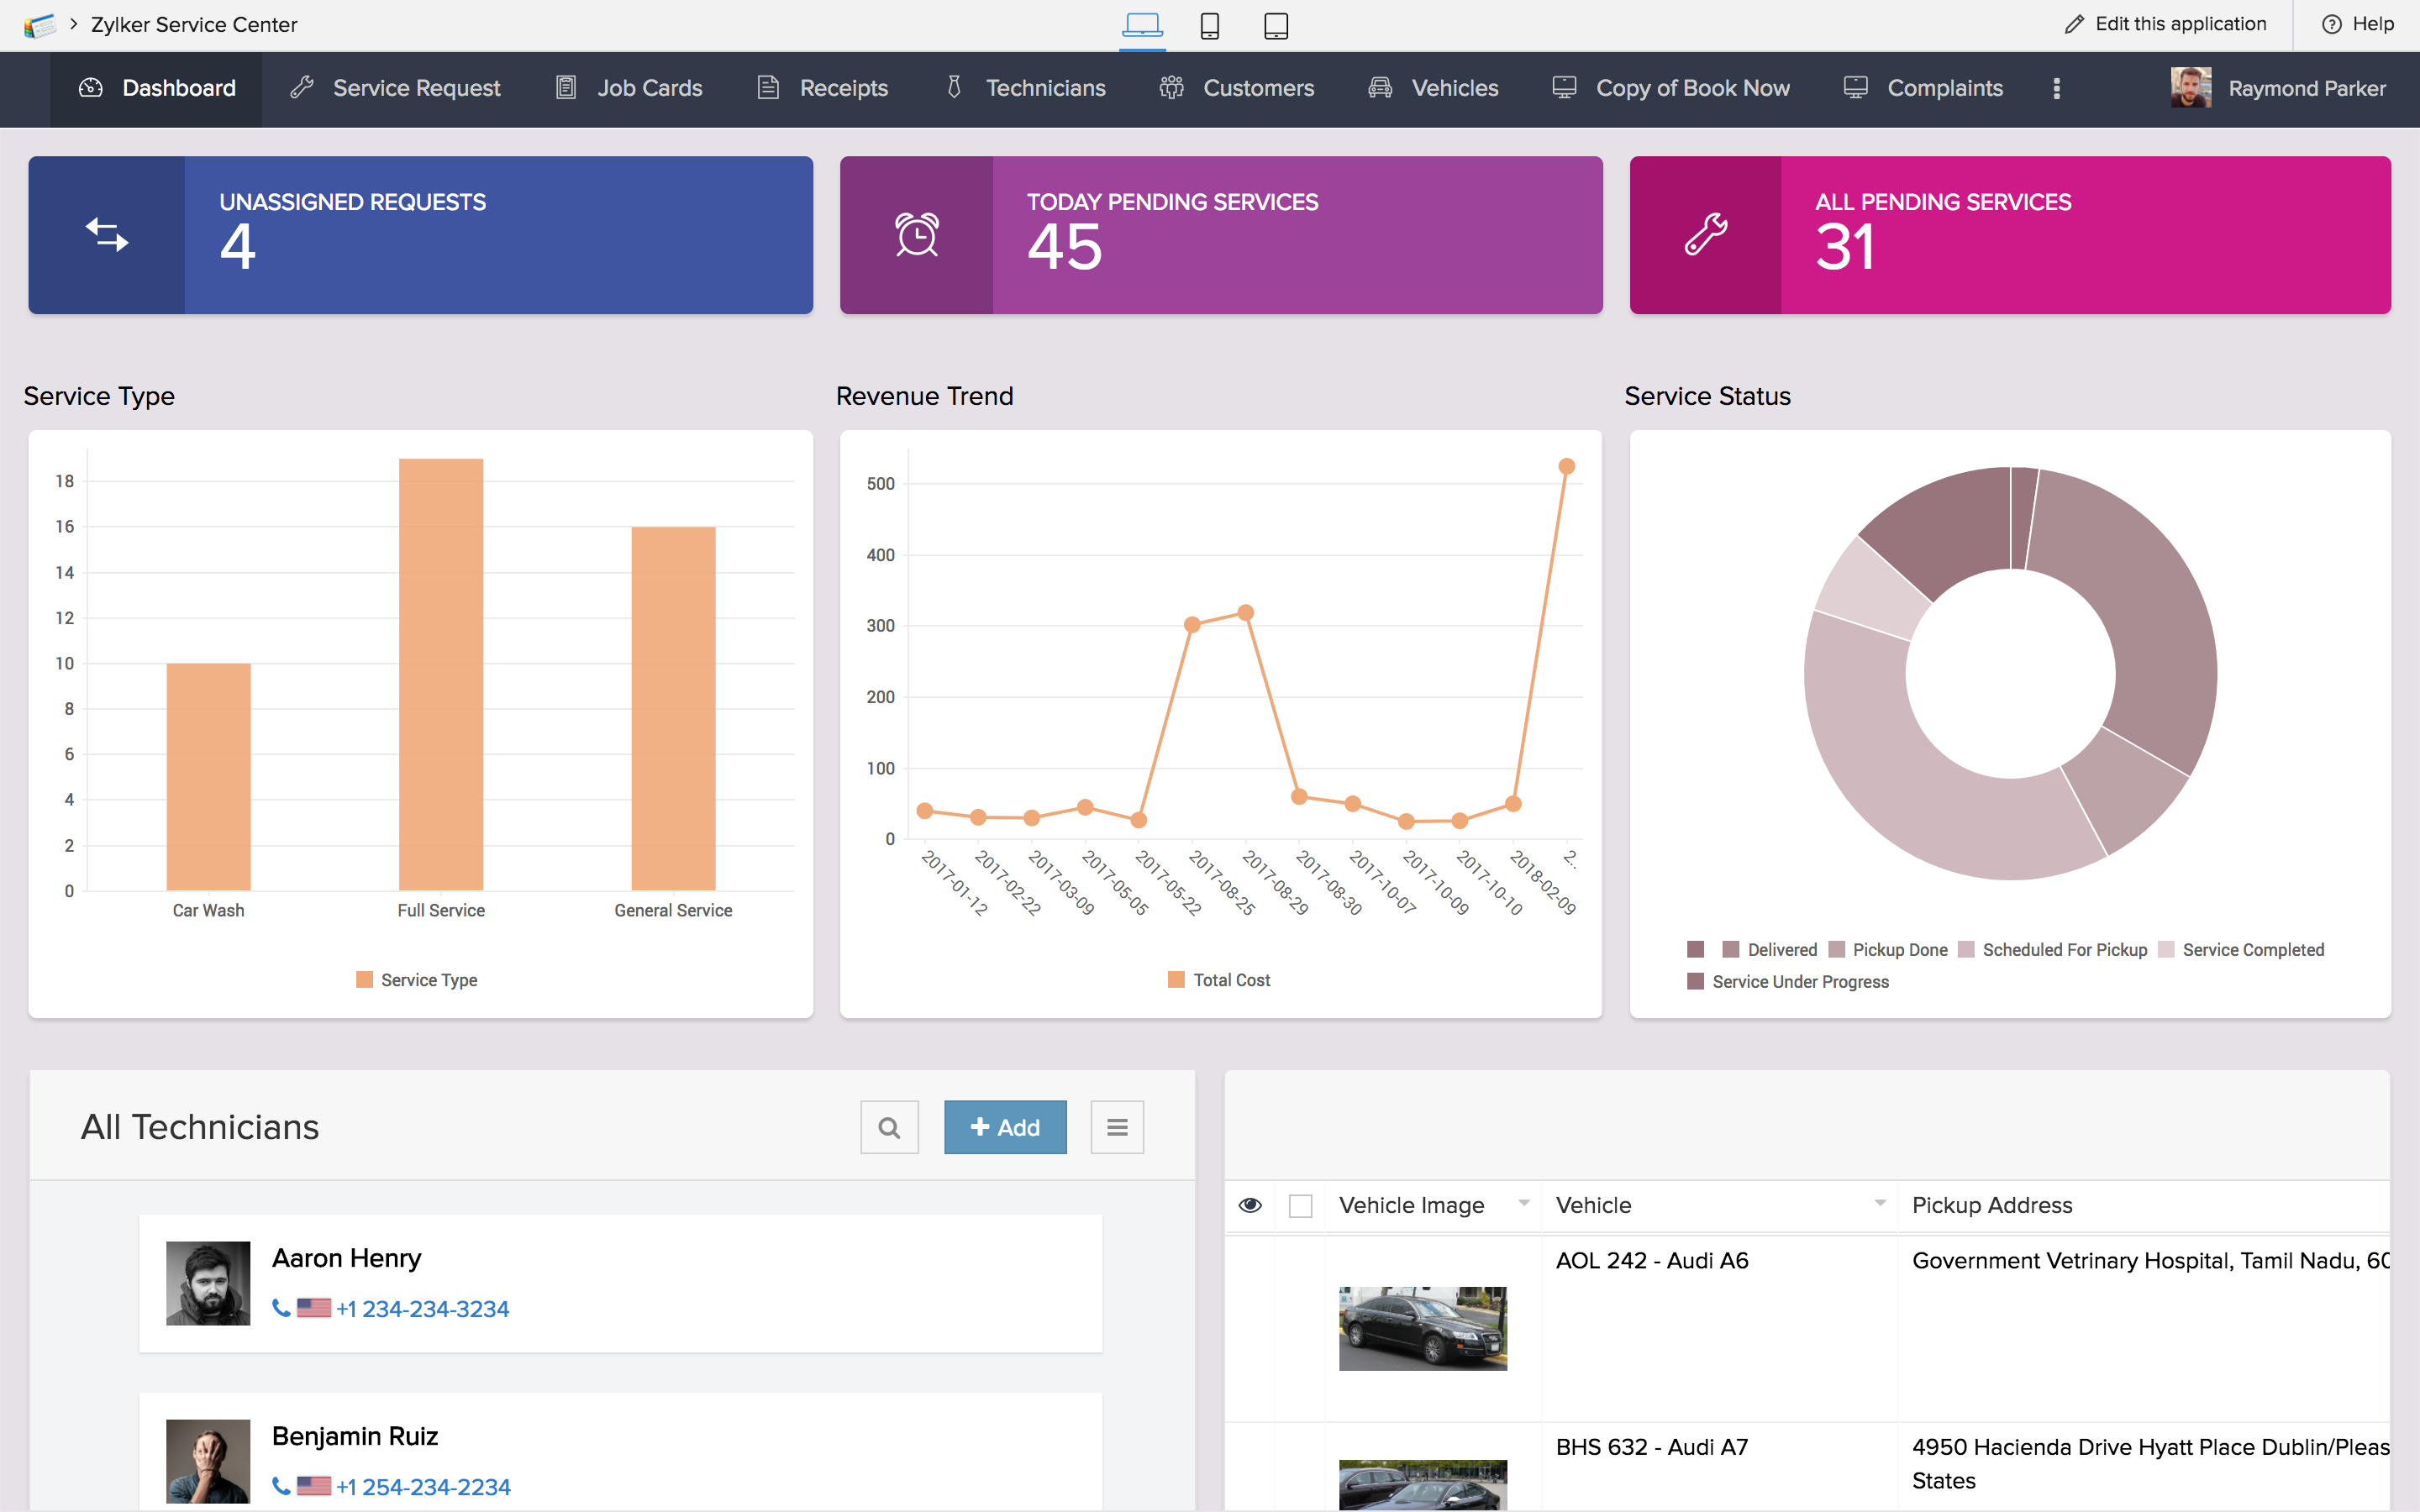Click the technician list filter button
The height and width of the screenshot is (1512, 2420).
(1115, 1124)
